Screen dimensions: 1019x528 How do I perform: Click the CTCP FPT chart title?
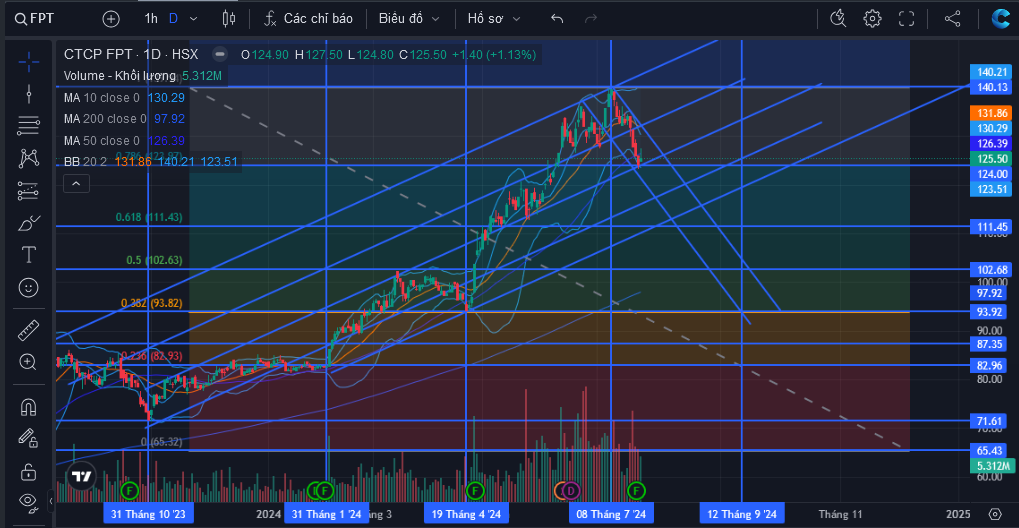point(131,55)
